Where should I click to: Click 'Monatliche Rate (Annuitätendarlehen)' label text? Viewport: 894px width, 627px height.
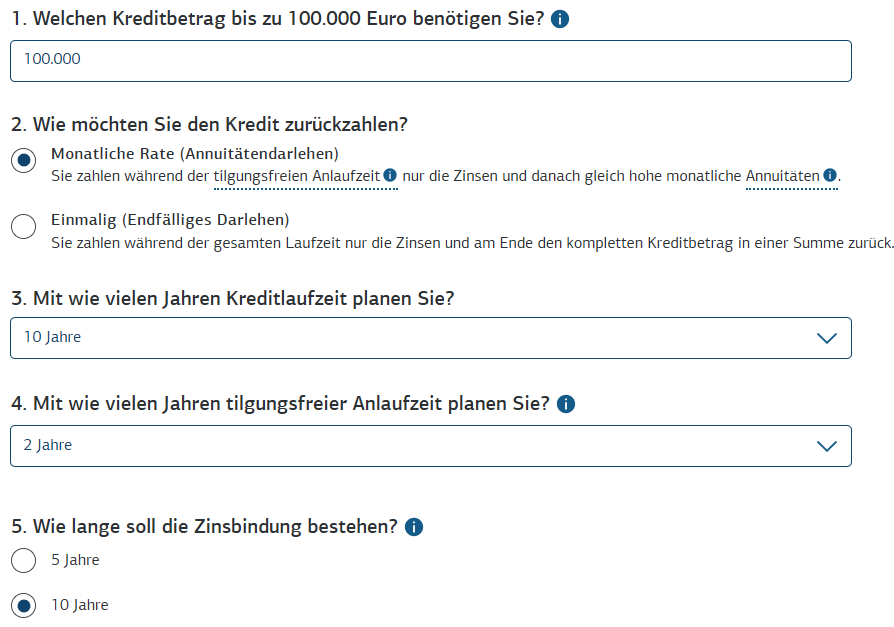coord(195,154)
